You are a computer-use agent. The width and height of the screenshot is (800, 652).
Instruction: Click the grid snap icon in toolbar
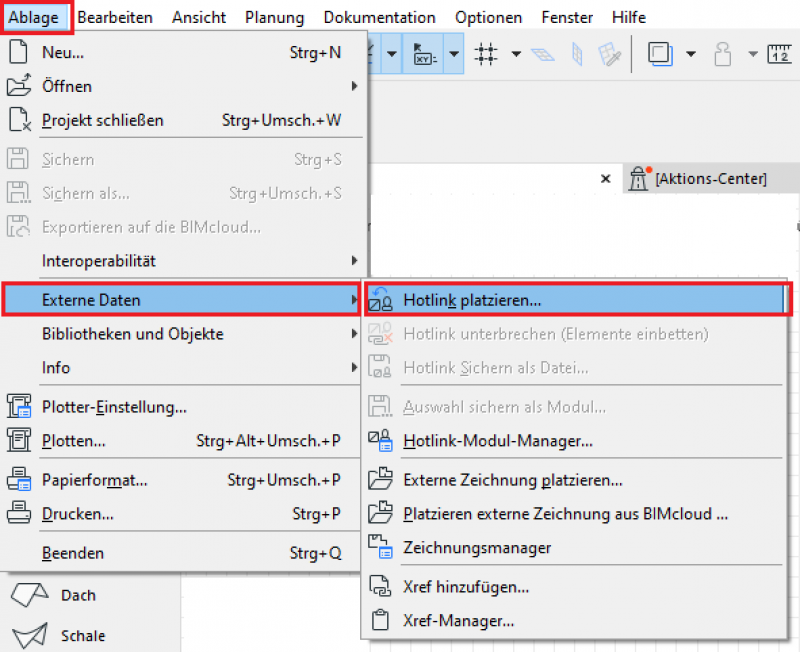[x=487, y=53]
